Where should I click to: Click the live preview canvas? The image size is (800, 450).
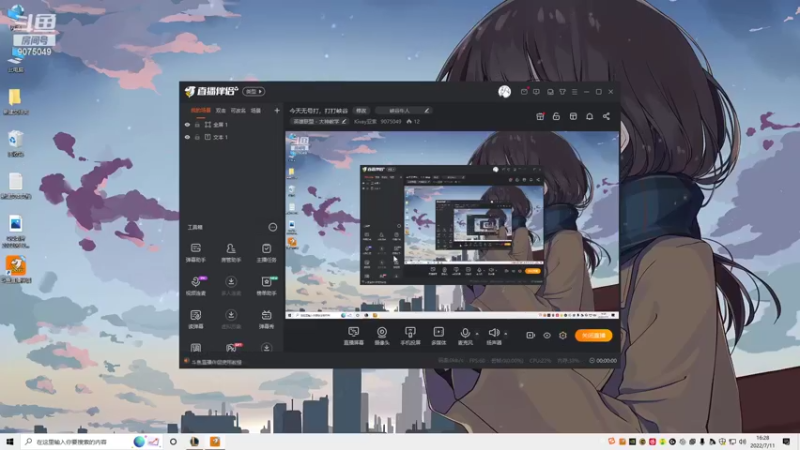(x=452, y=225)
